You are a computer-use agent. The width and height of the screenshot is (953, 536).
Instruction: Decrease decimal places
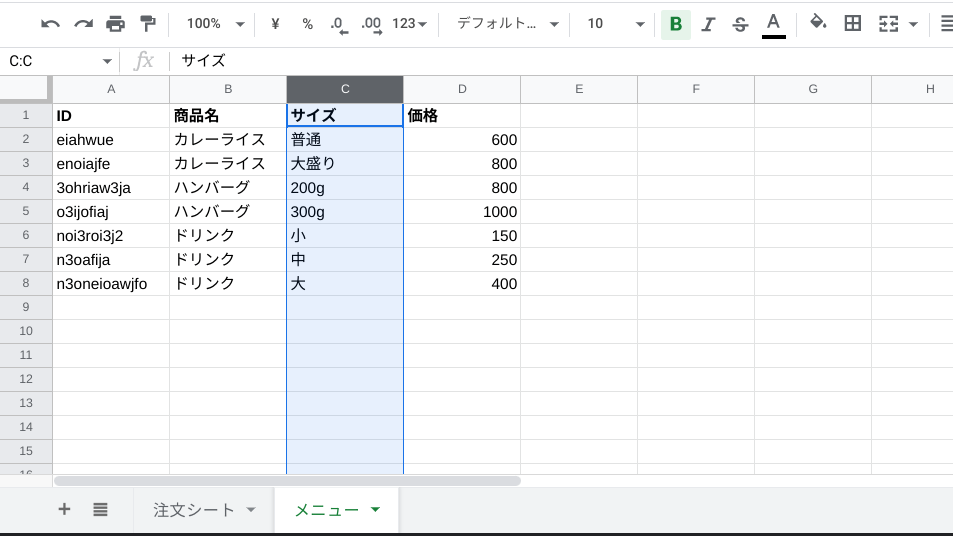(x=339, y=24)
